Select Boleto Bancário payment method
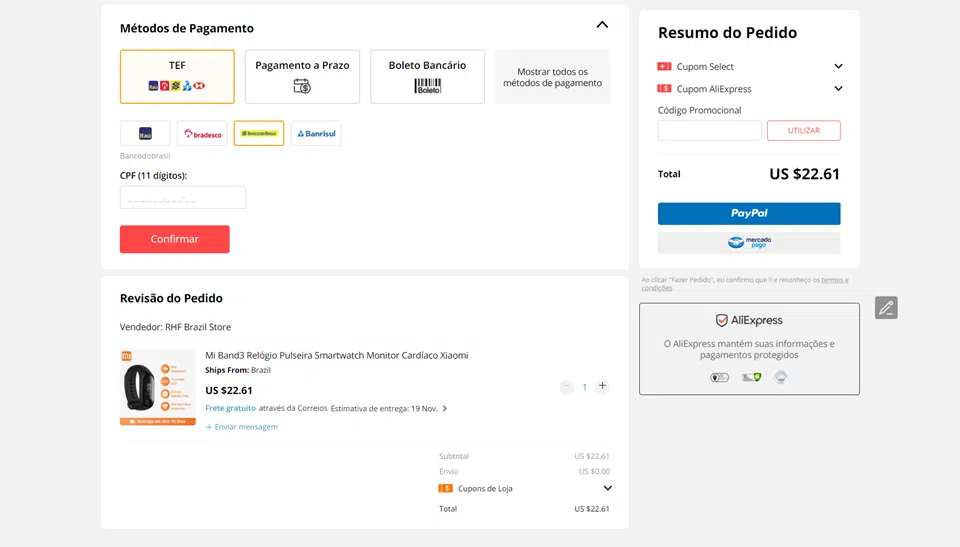Viewport: 960px width, 547px height. (x=427, y=77)
